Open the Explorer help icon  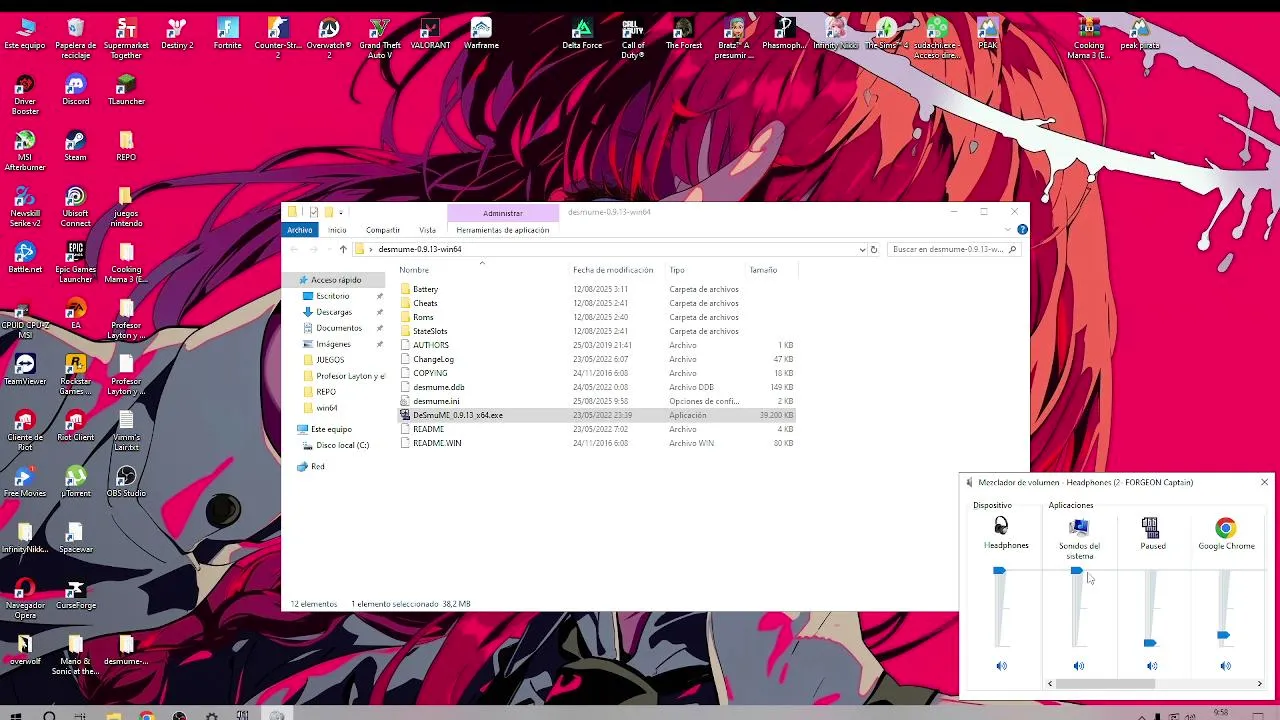click(x=1022, y=230)
